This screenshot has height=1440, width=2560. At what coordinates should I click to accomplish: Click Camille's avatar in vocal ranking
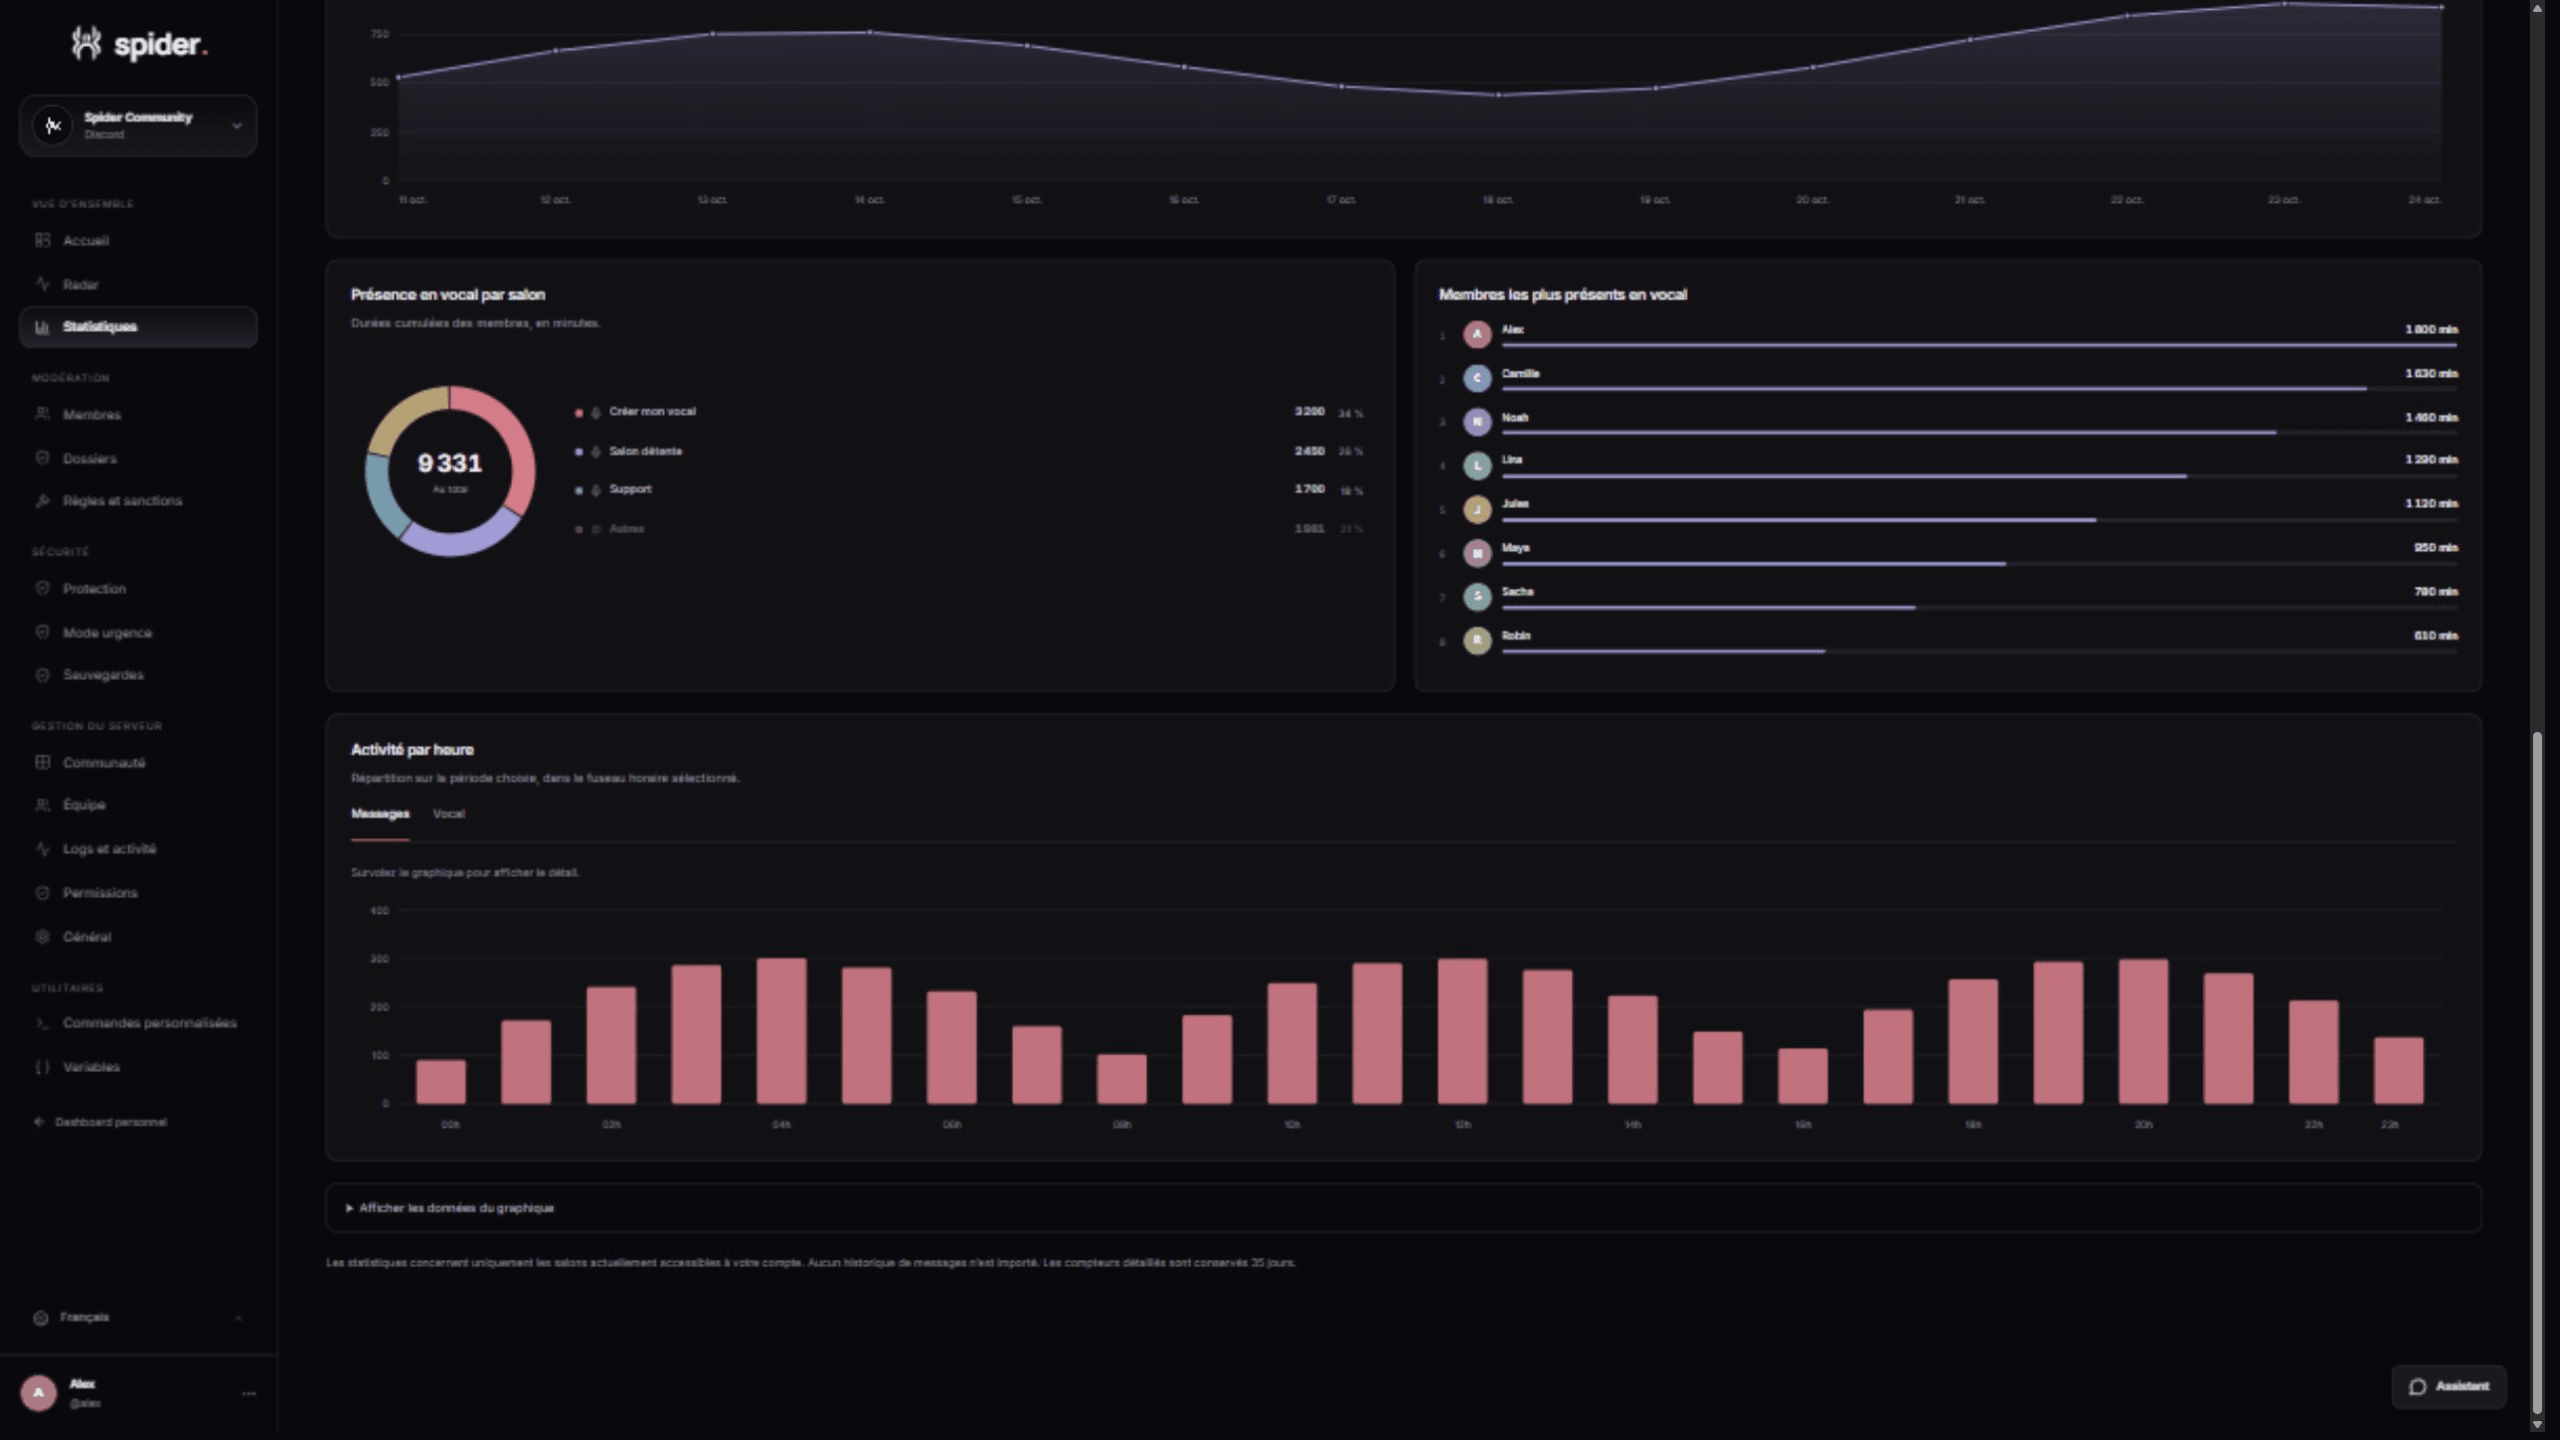click(x=1477, y=378)
